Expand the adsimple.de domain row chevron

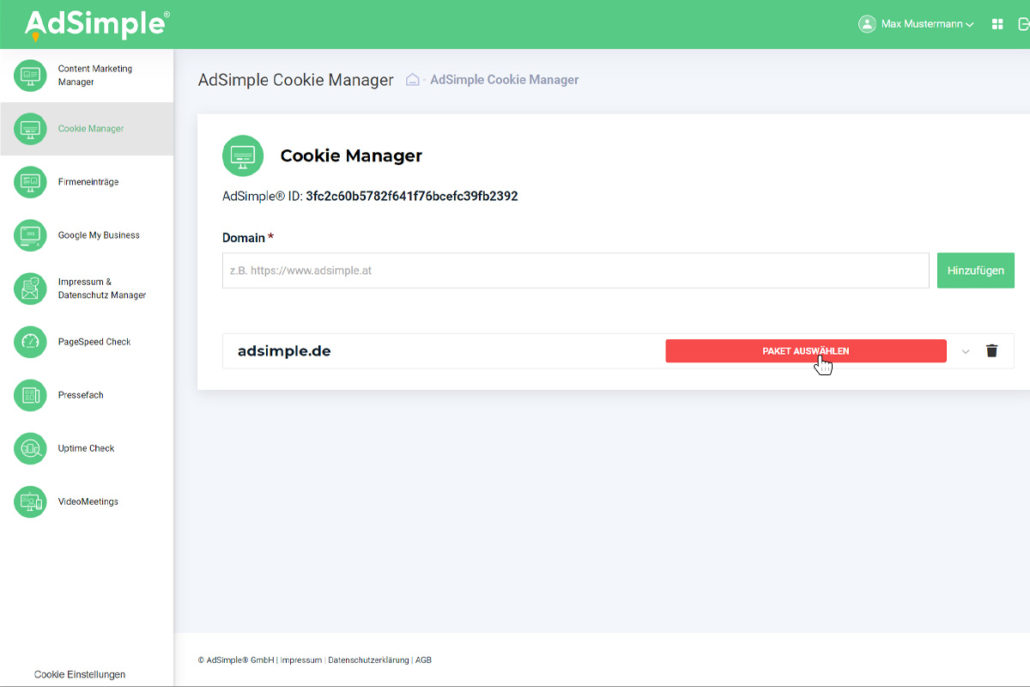(965, 351)
